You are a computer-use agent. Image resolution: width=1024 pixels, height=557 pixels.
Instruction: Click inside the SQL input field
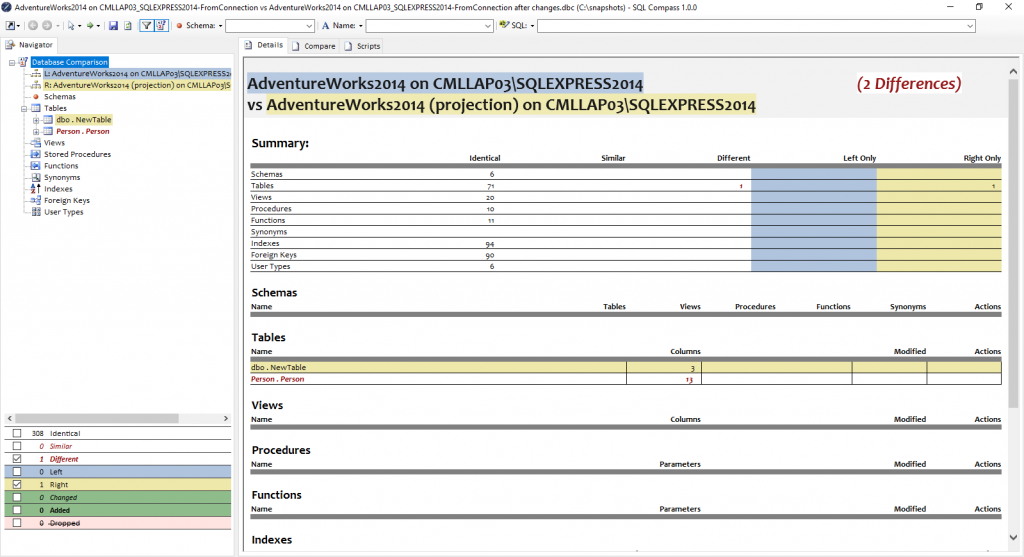click(x=755, y=26)
